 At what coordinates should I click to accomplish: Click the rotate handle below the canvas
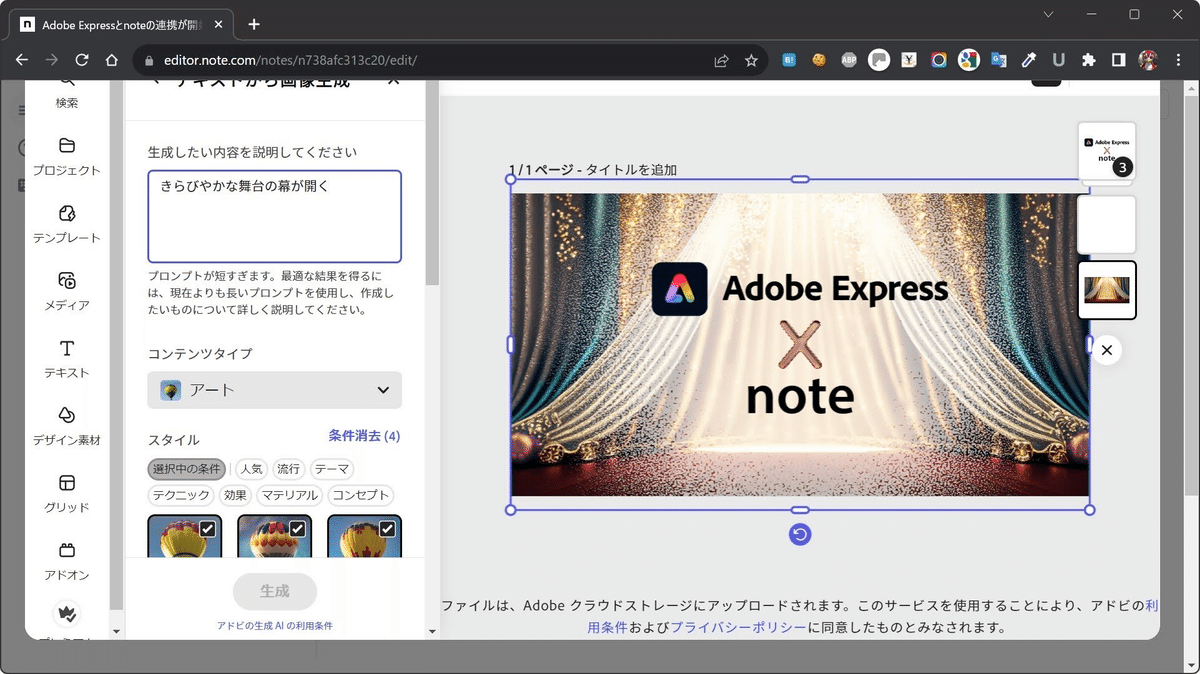[800, 535]
